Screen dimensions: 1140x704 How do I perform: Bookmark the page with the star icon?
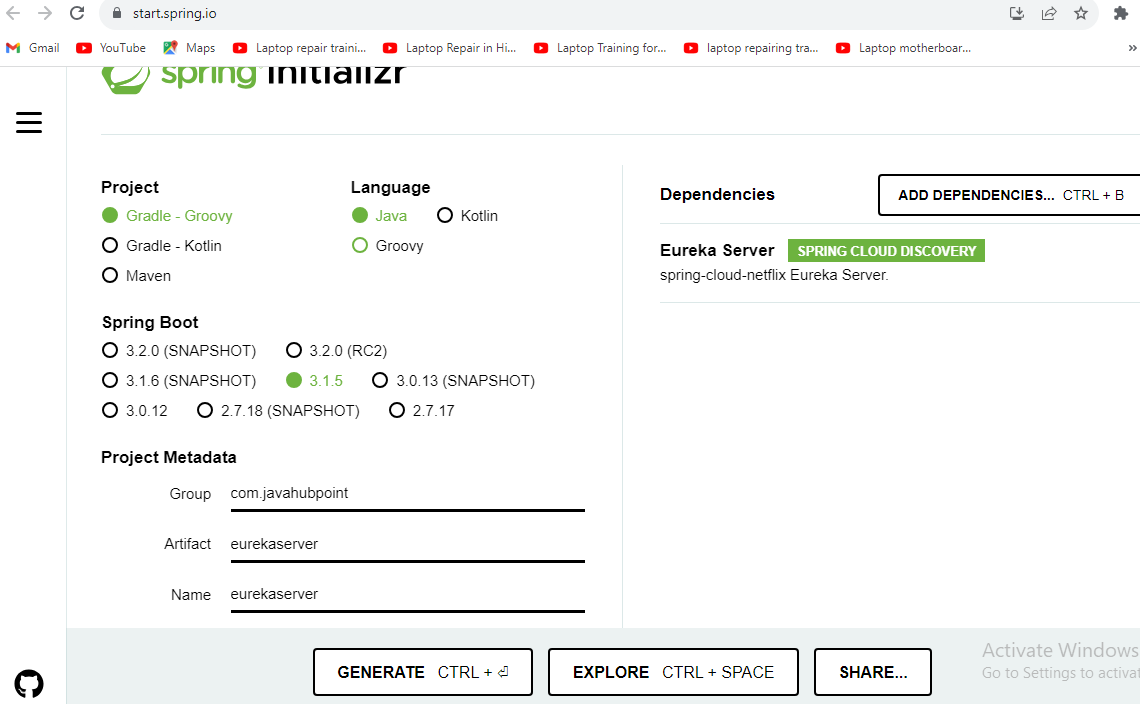tap(1081, 13)
